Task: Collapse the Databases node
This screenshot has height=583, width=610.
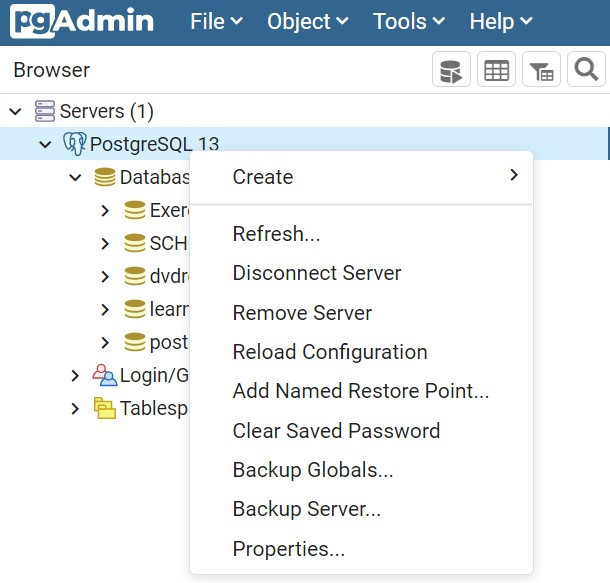Action: [75, 178]
